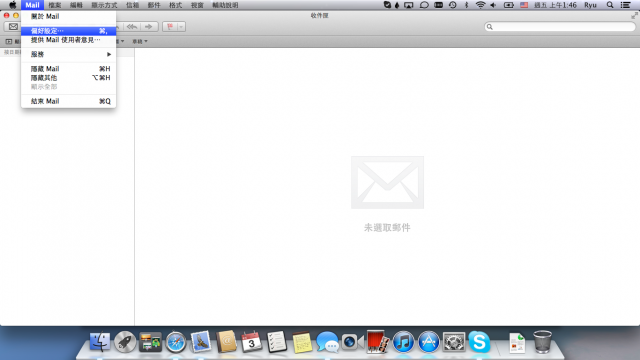Open Reminders checklist in Dock

pyautogui.click(x=277, y=342)
